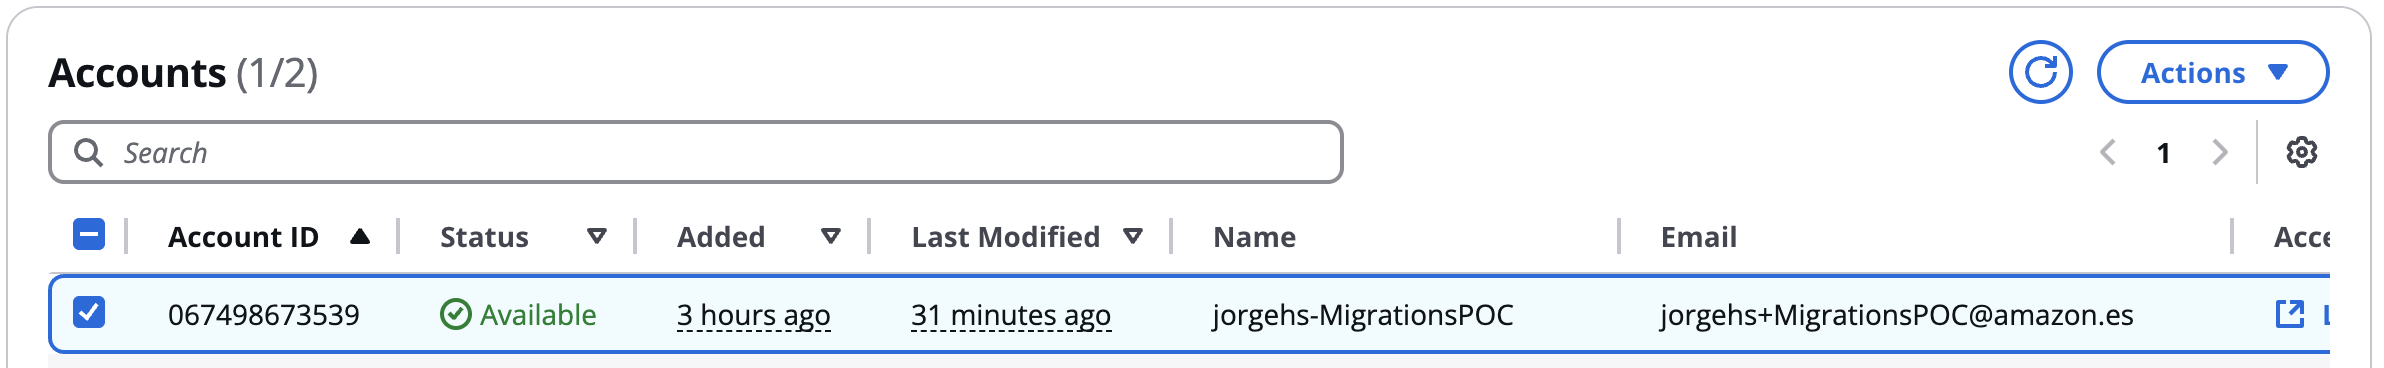
Task: Click the green Available status icon
Action: point(455,314)
